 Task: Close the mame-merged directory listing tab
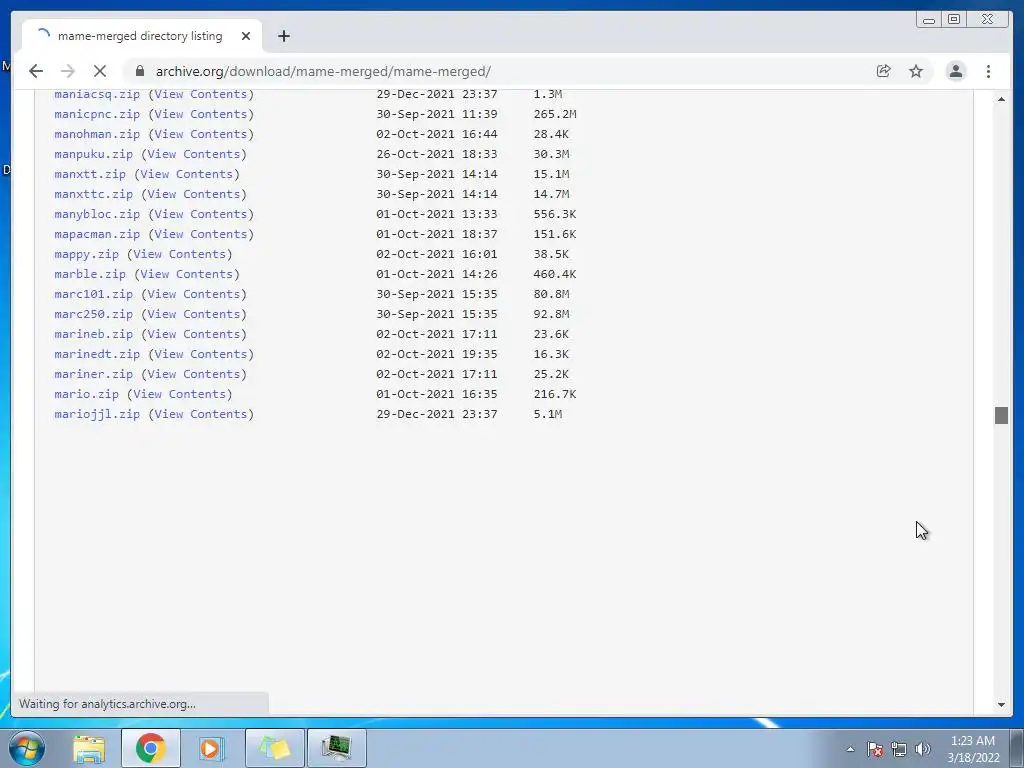246,36
